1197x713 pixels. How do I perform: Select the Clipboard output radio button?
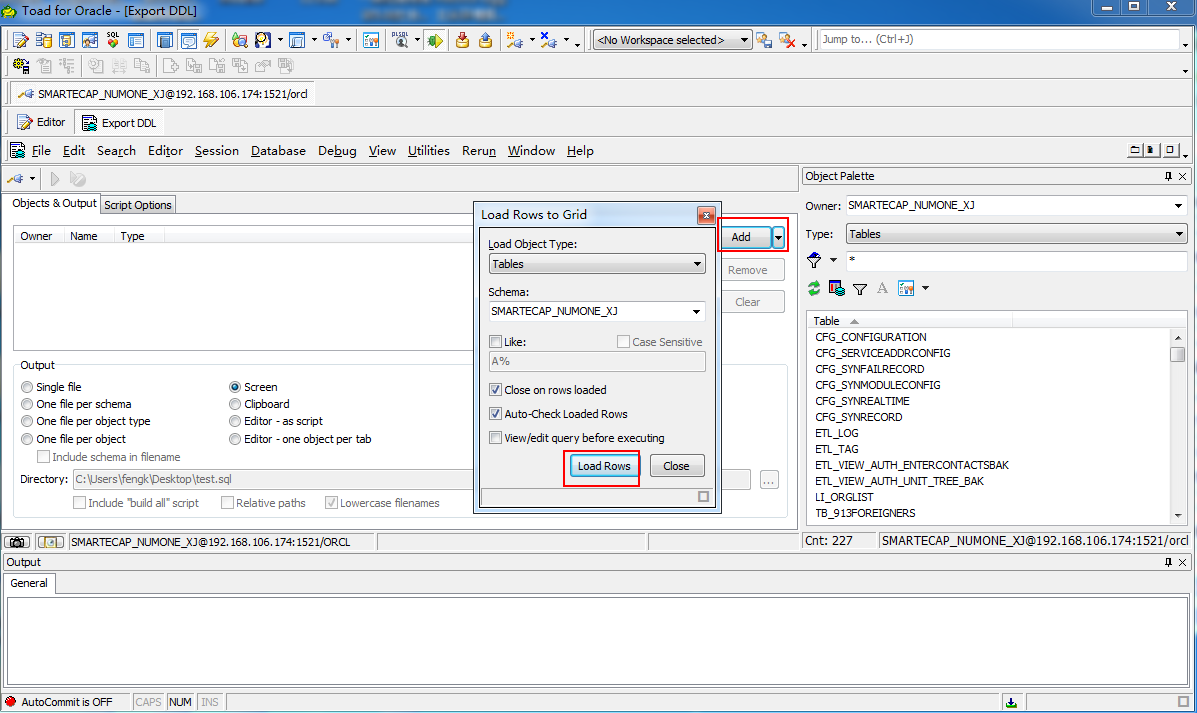(x=235, y=404)
